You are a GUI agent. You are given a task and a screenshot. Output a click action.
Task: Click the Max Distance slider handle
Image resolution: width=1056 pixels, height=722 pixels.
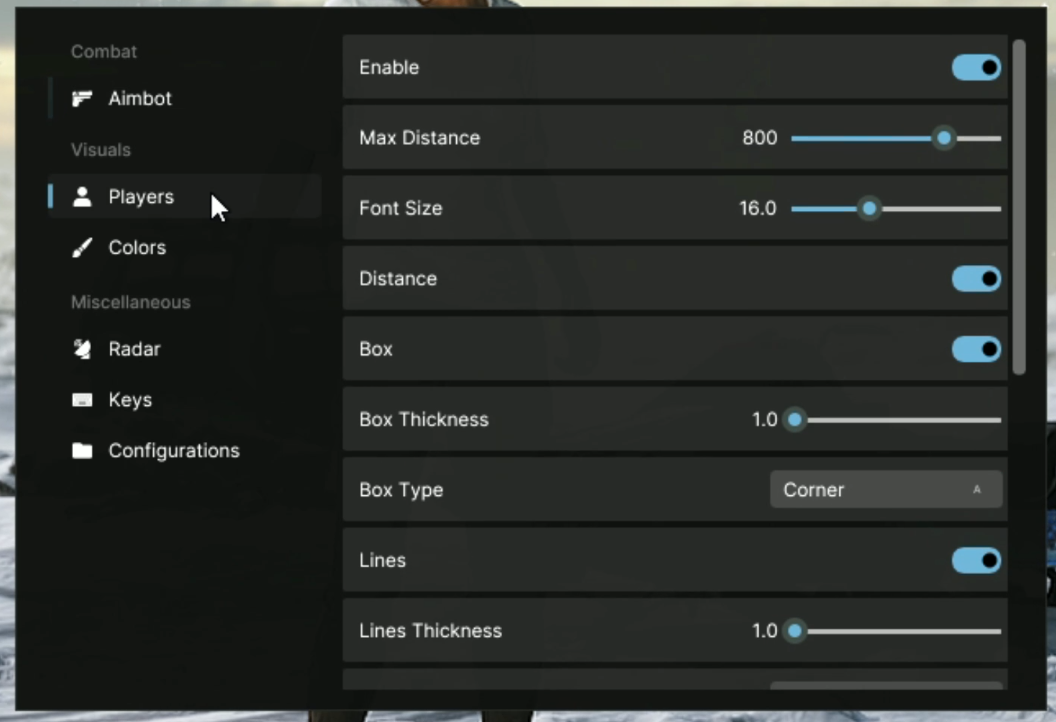coord(943,138)
